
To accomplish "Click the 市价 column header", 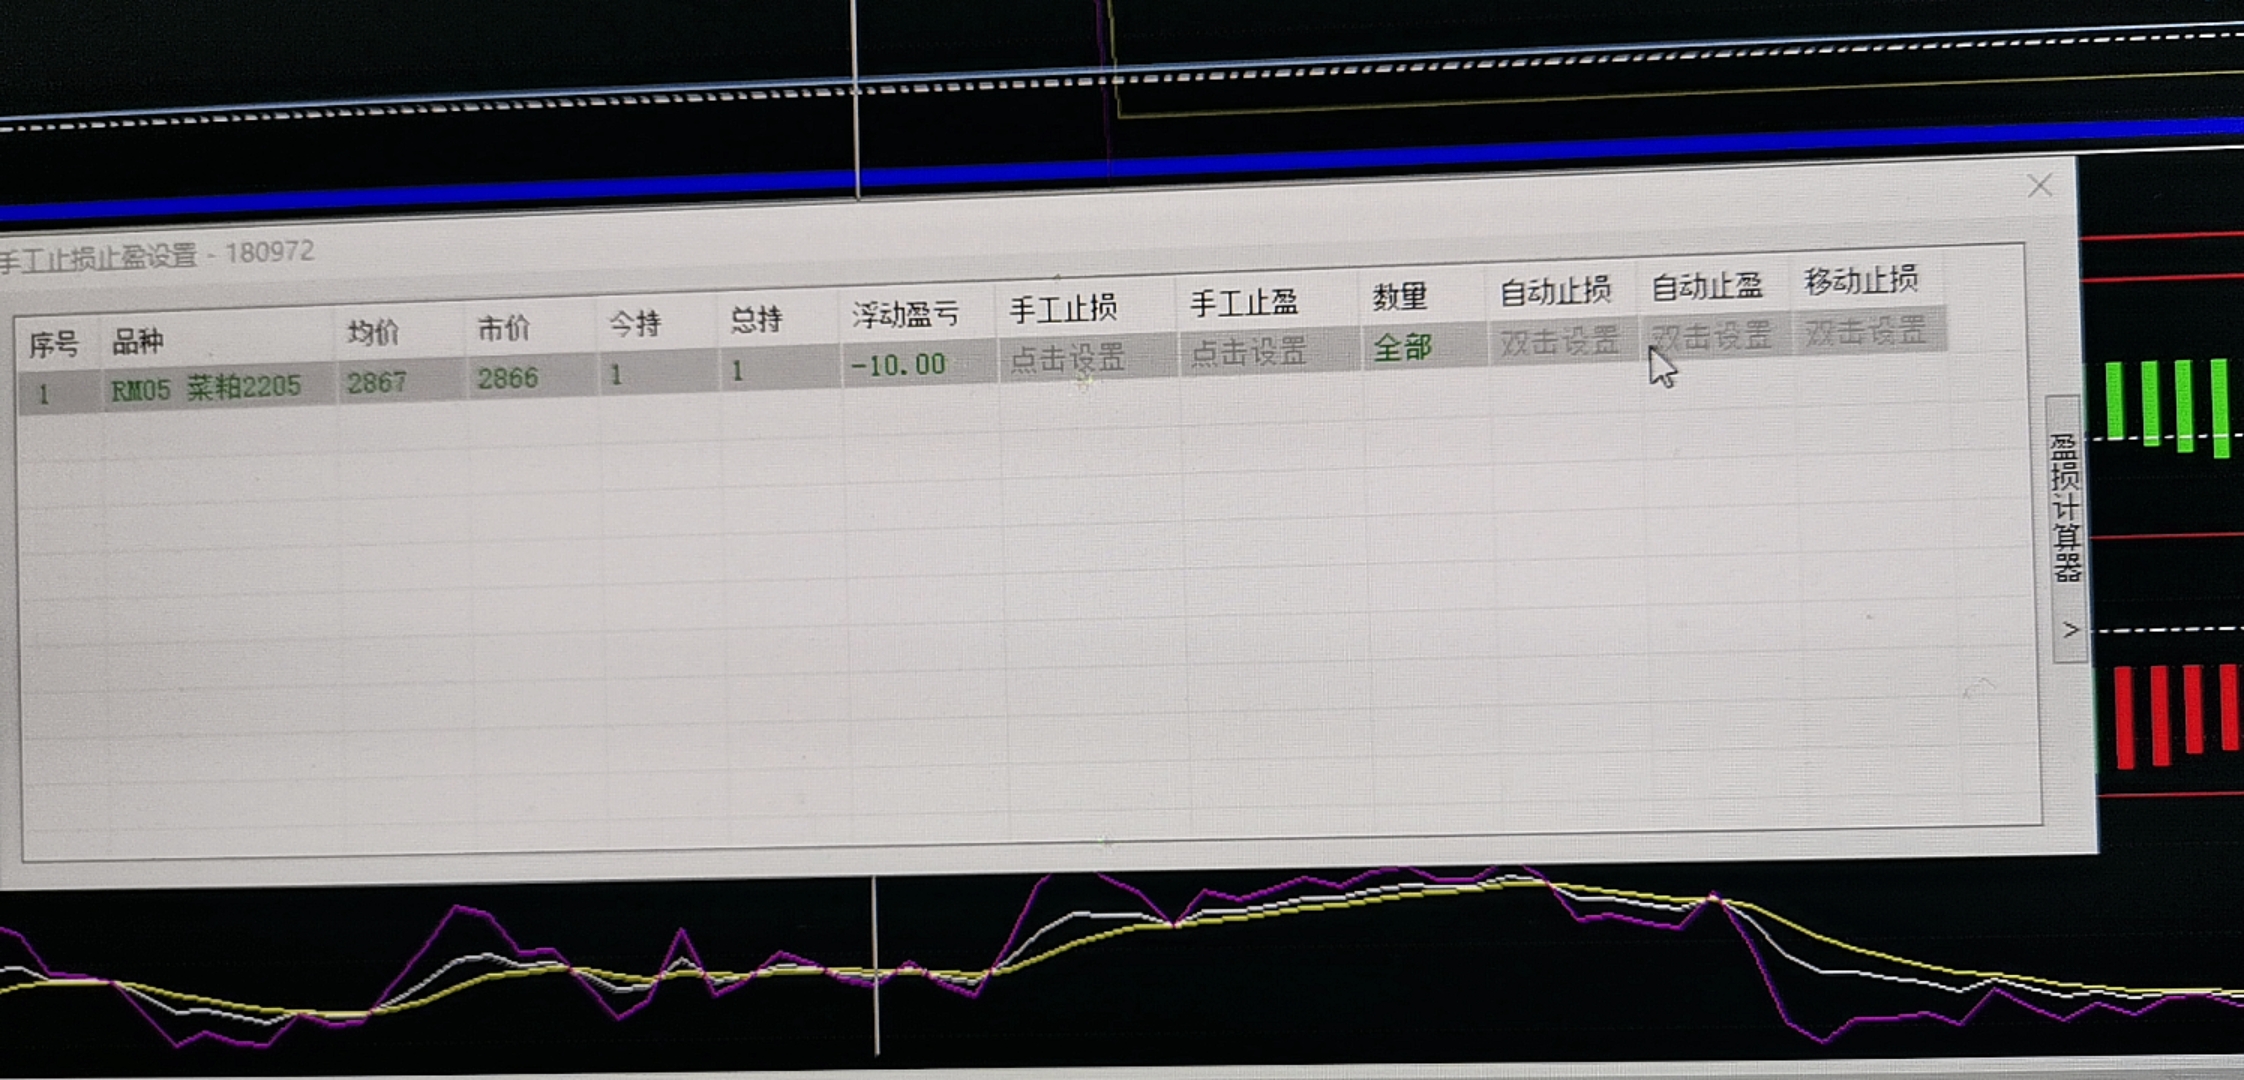I will 503,328.
